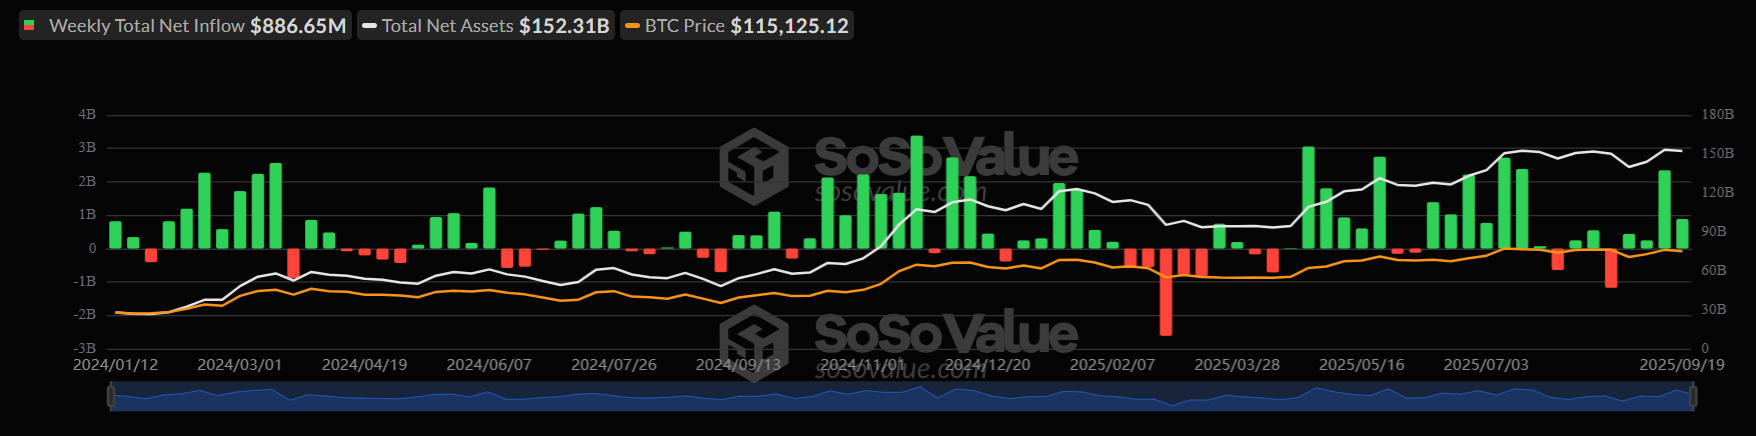Toggle the Weekly Total Net Inflow legend
The height and width of the screenshot is (436, 1756).
185,26
